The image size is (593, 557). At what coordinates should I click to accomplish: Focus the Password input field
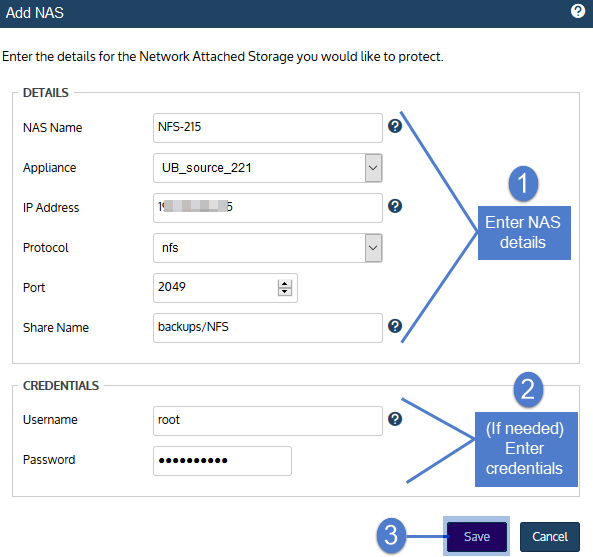click(222, 461)
